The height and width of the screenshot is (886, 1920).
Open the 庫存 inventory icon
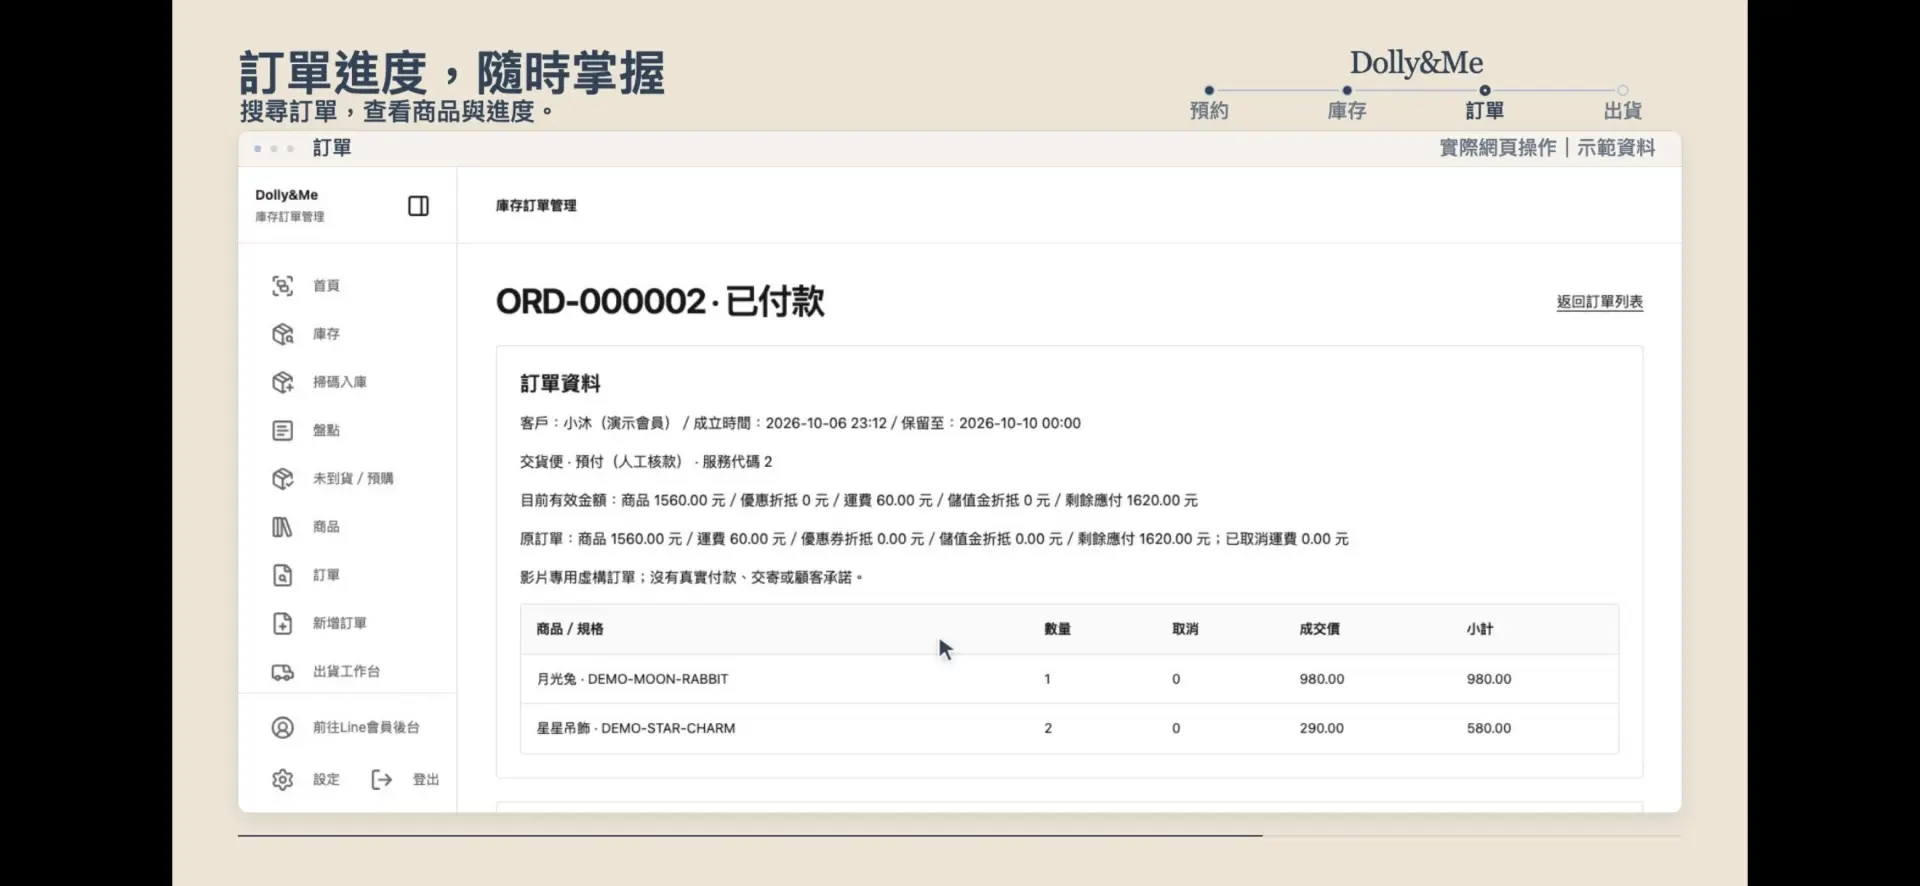point(283,334)
